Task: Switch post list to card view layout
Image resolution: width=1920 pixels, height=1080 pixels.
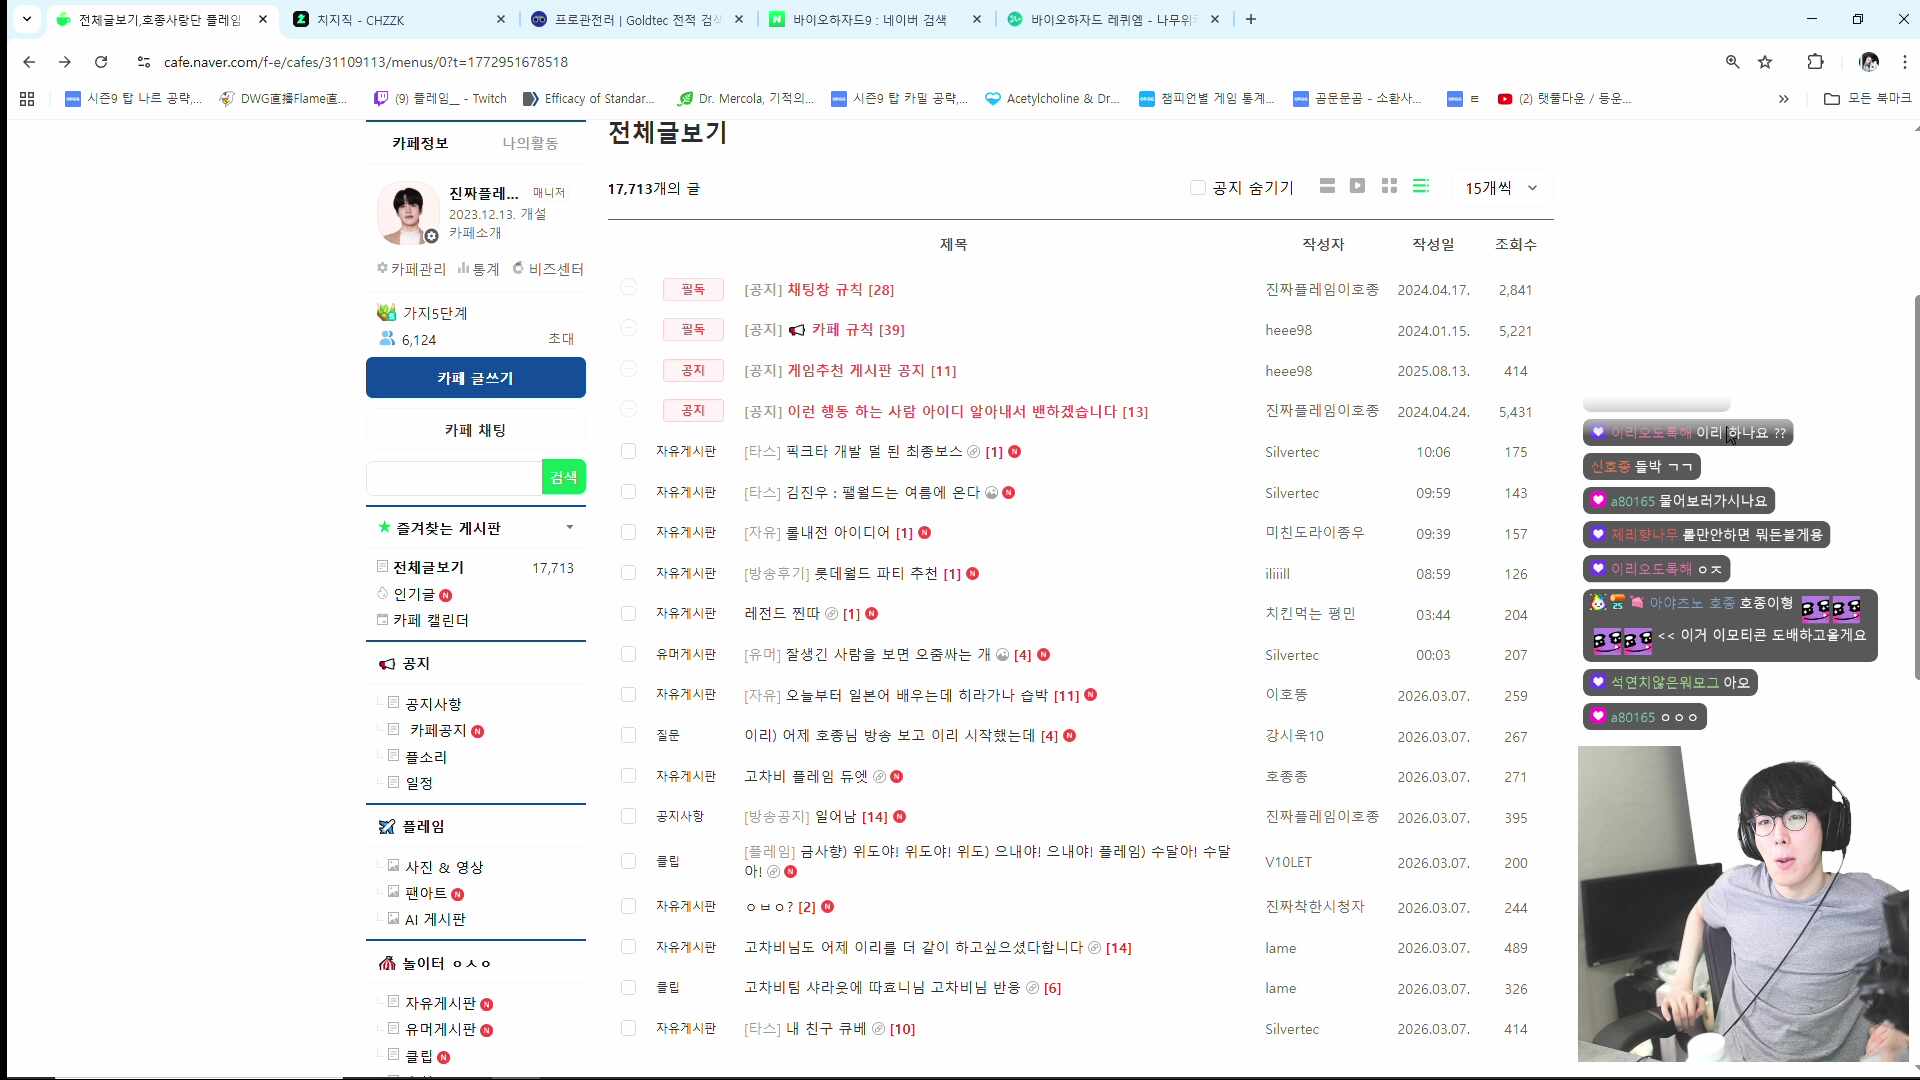Action: point(1327,186)
